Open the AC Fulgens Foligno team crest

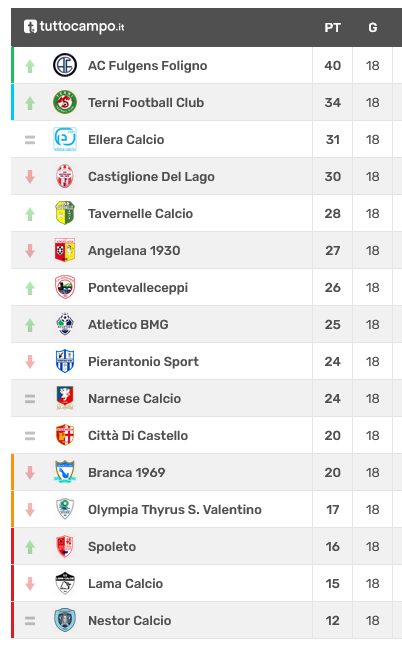(x=65, y=65)
